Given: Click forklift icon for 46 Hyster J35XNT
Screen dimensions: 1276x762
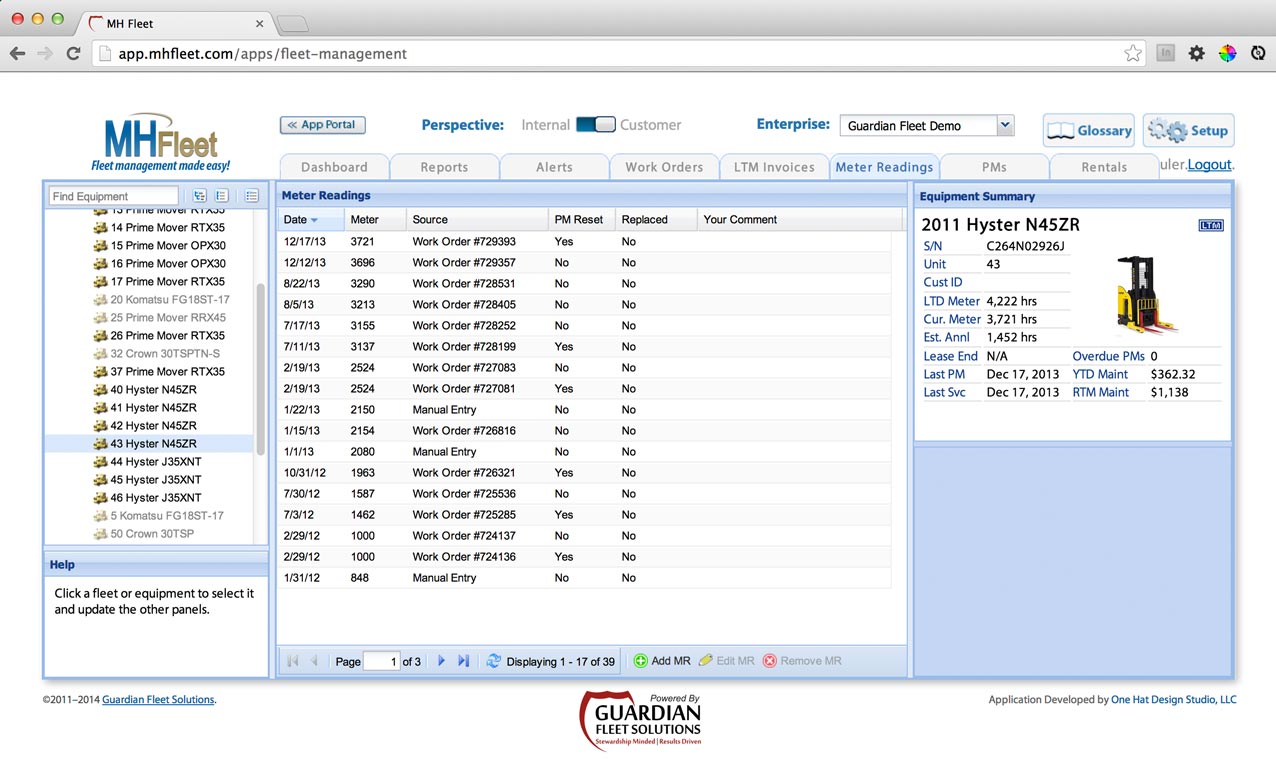Looking at the screenshot, I should tap(100, 498).
